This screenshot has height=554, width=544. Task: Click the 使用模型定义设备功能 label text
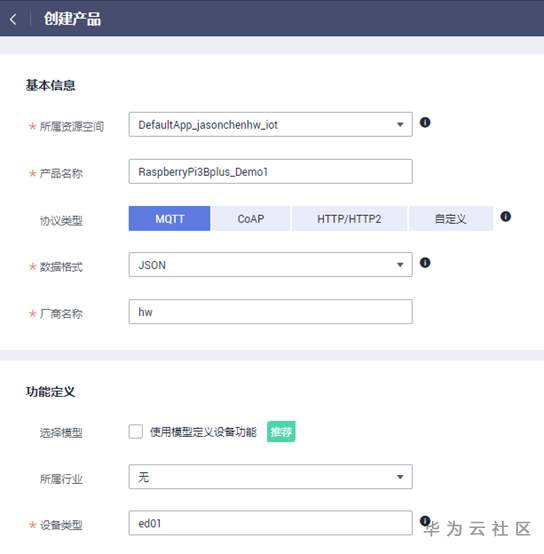(x=203, y=432)
